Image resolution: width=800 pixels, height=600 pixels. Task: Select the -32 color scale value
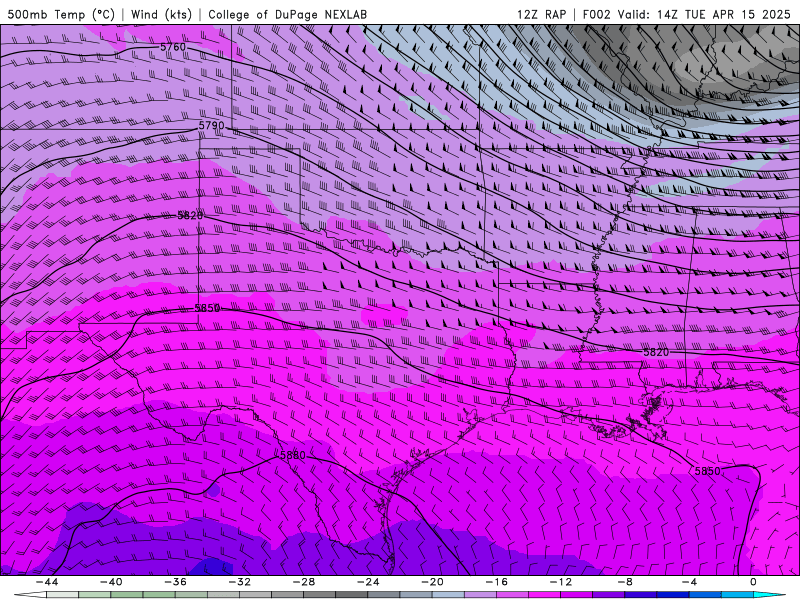tap(240, 582)
